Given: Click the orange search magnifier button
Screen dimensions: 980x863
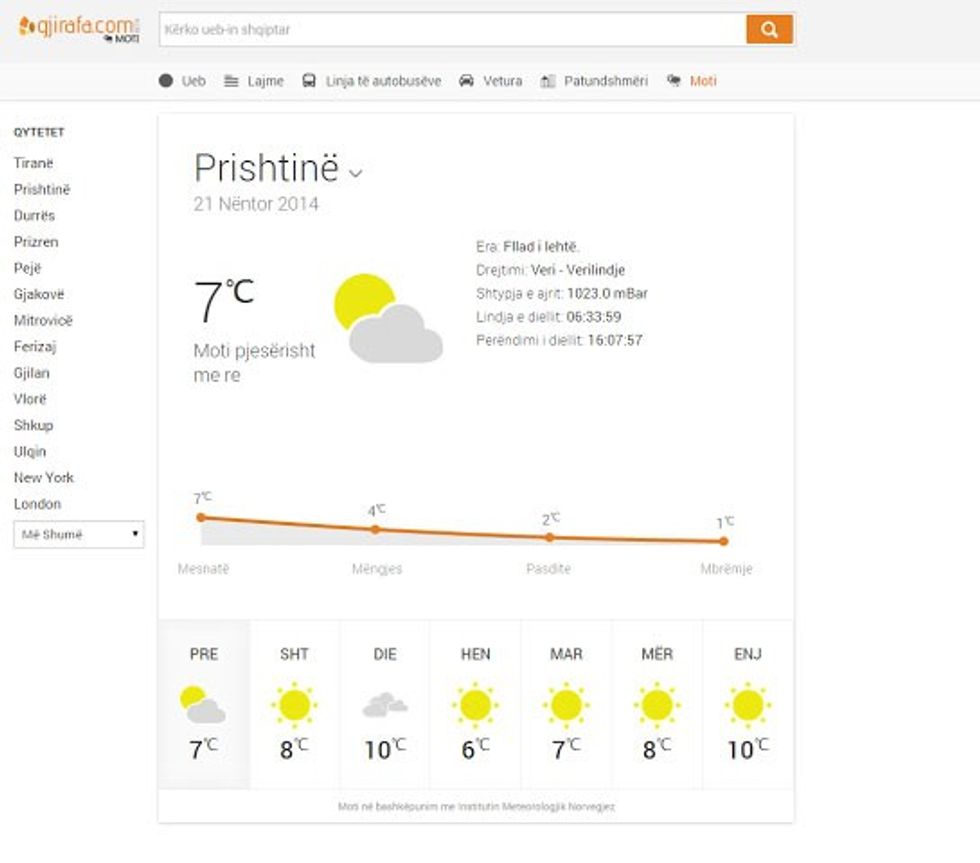Looking at the screenshot, I should (x=769, y=29).
